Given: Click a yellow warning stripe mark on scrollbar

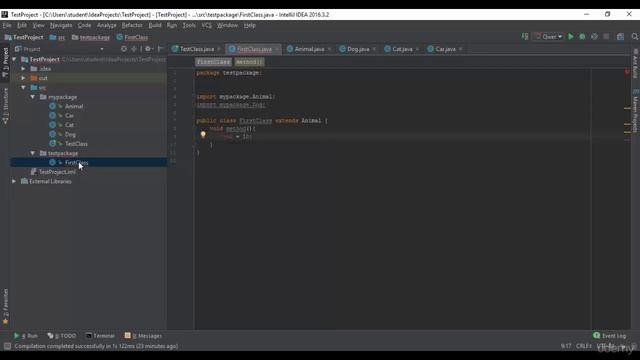Looking at the screenshot, I should pyautogui.click(x=627, y=108).
